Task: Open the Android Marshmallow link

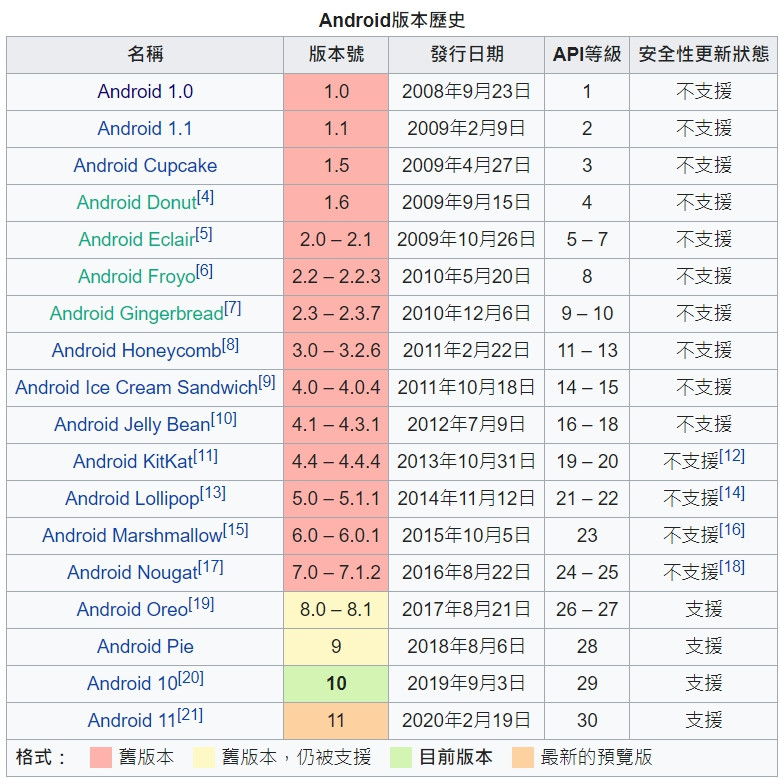Action: coord(132,536)
